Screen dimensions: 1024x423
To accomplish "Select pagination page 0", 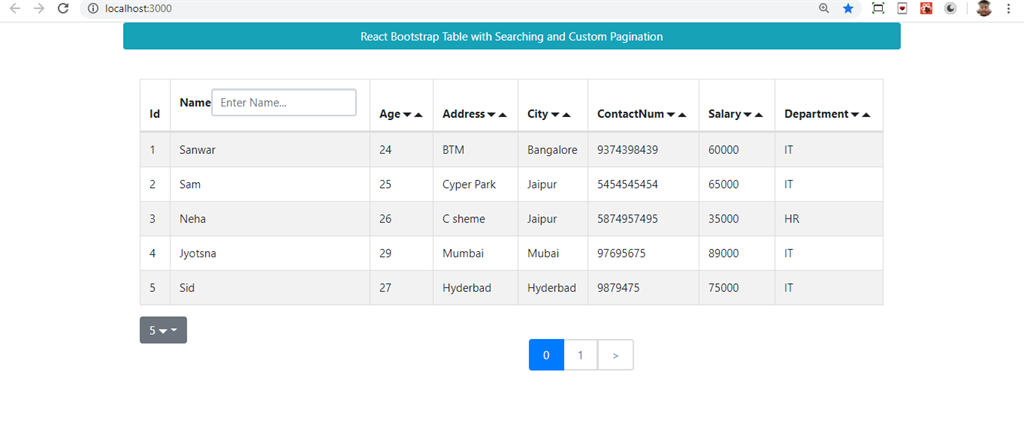I will [x=547, y=355].
